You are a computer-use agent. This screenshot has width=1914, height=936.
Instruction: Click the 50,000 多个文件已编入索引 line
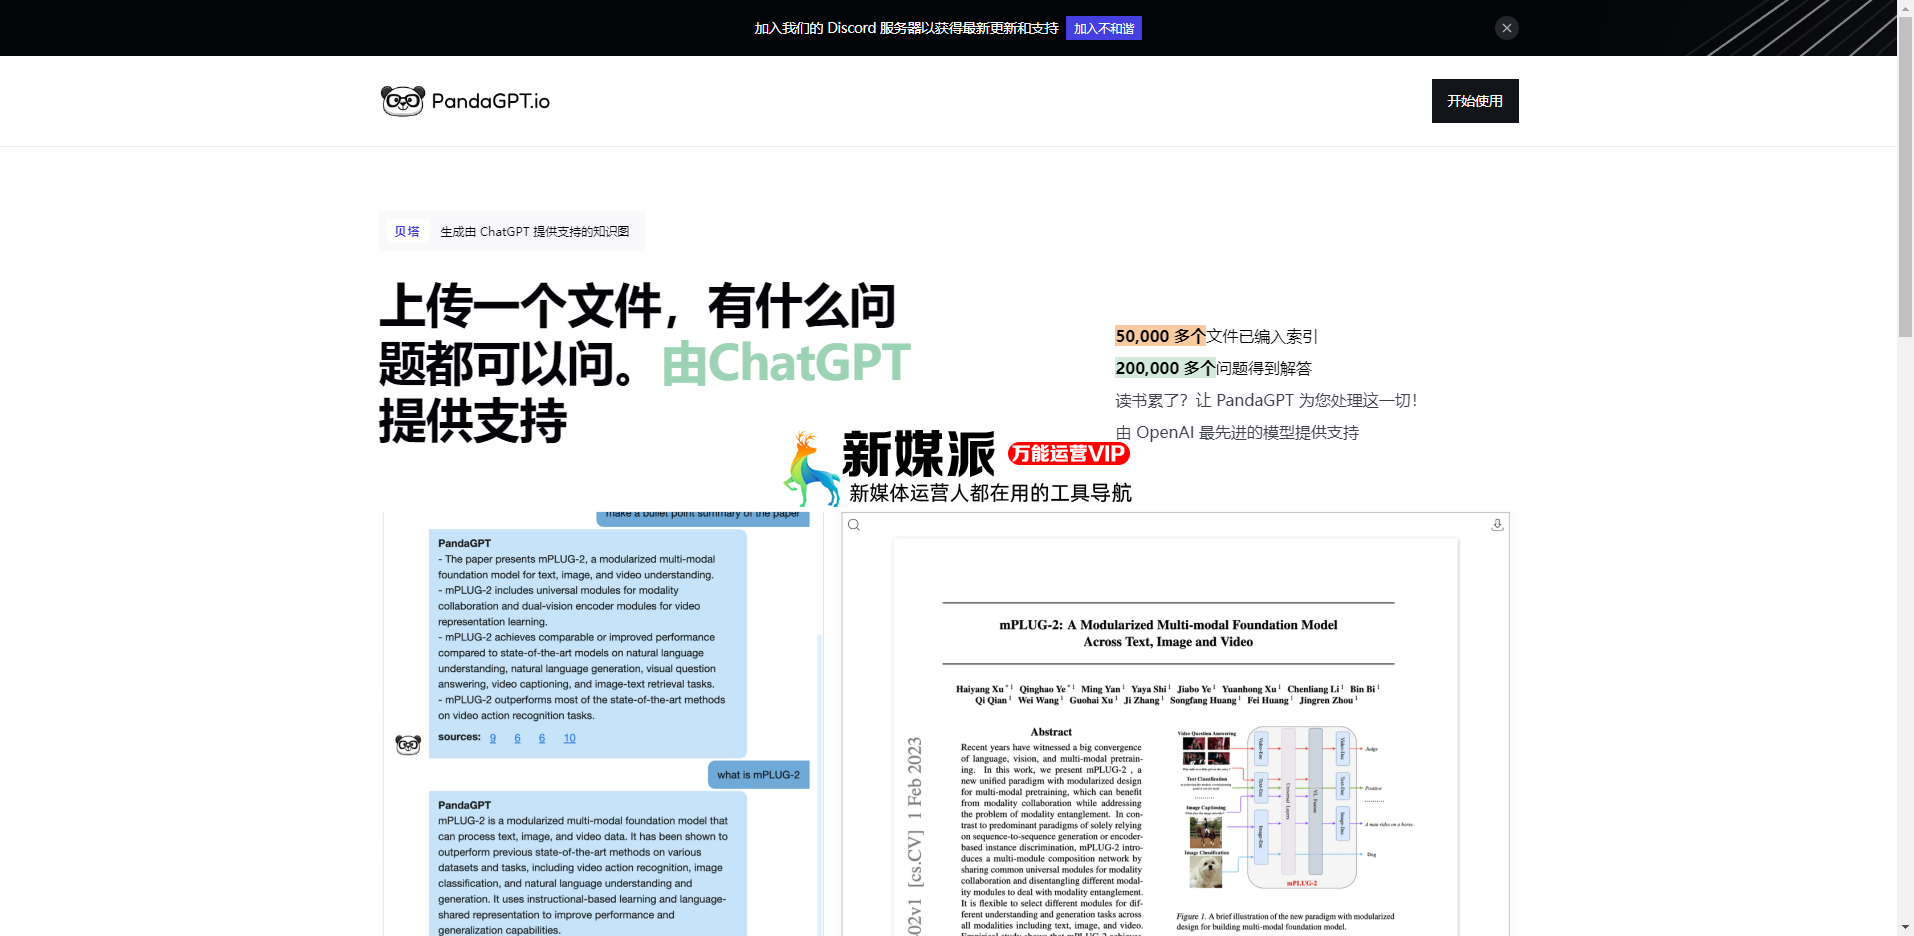pyautogui.click(x=1216, y=336)
